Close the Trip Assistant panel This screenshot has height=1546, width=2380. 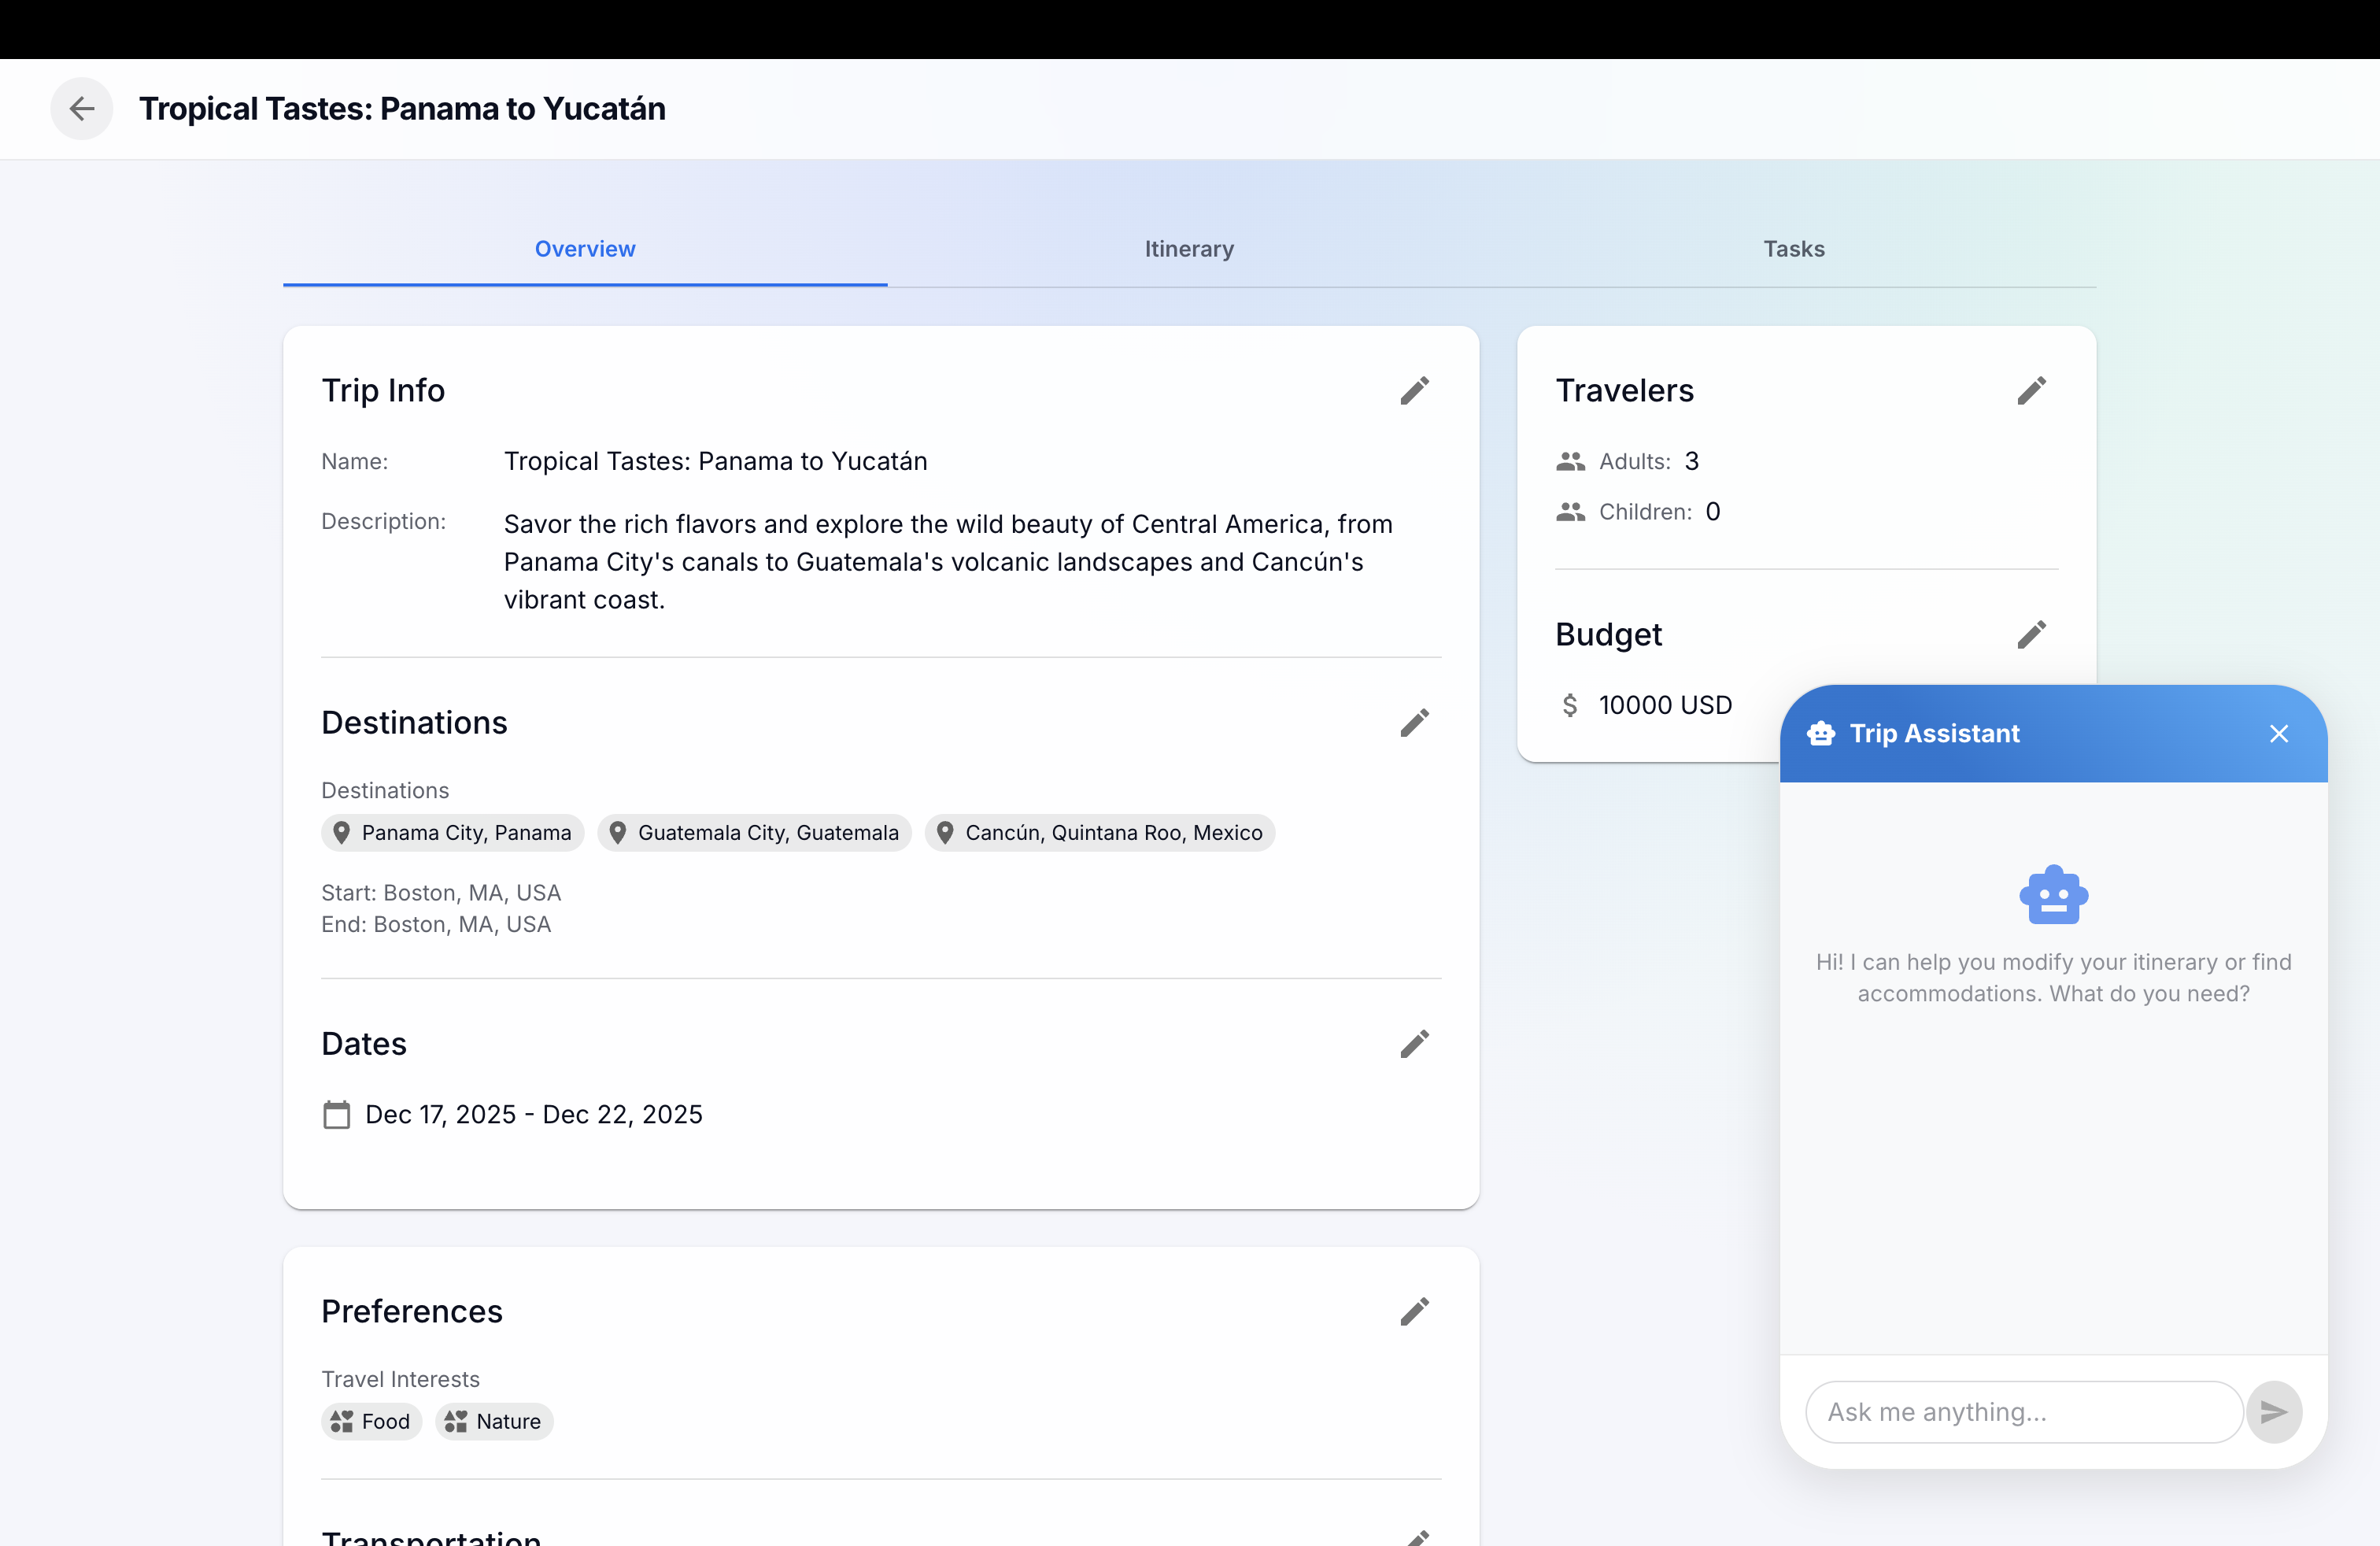point(2278,734)
